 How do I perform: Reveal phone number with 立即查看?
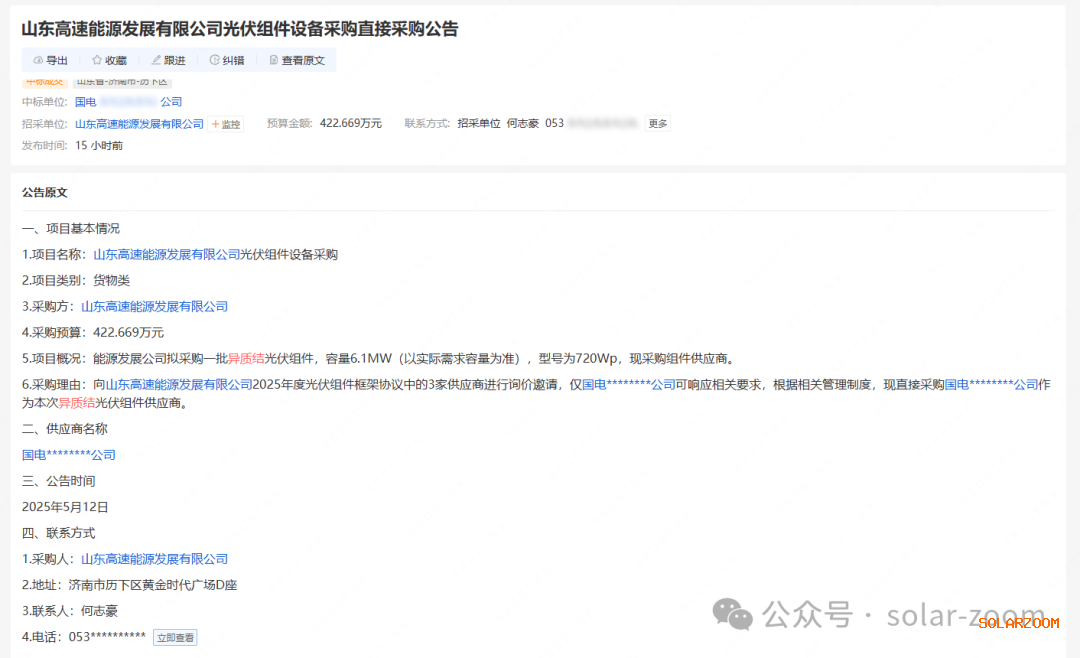(x=175, y=637)
